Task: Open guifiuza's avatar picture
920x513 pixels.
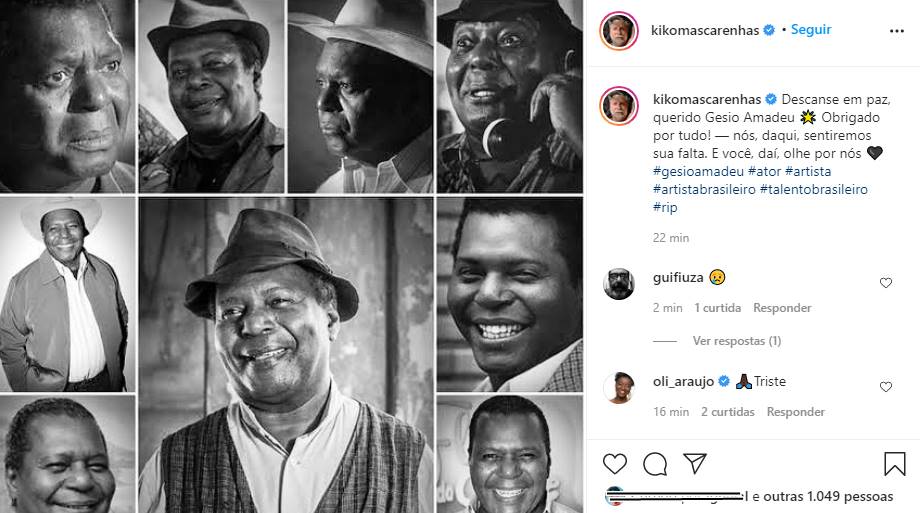Action: [619, 284]
